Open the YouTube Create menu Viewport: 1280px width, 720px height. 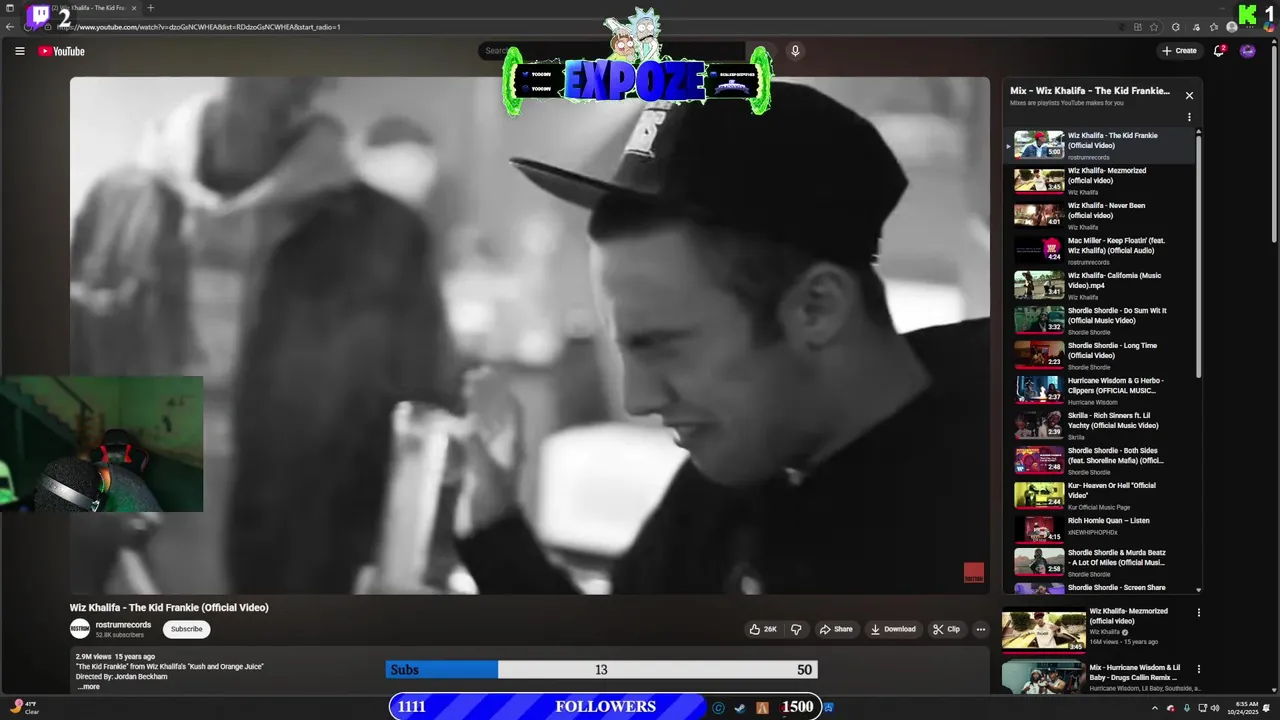(x=1179, y=51)
